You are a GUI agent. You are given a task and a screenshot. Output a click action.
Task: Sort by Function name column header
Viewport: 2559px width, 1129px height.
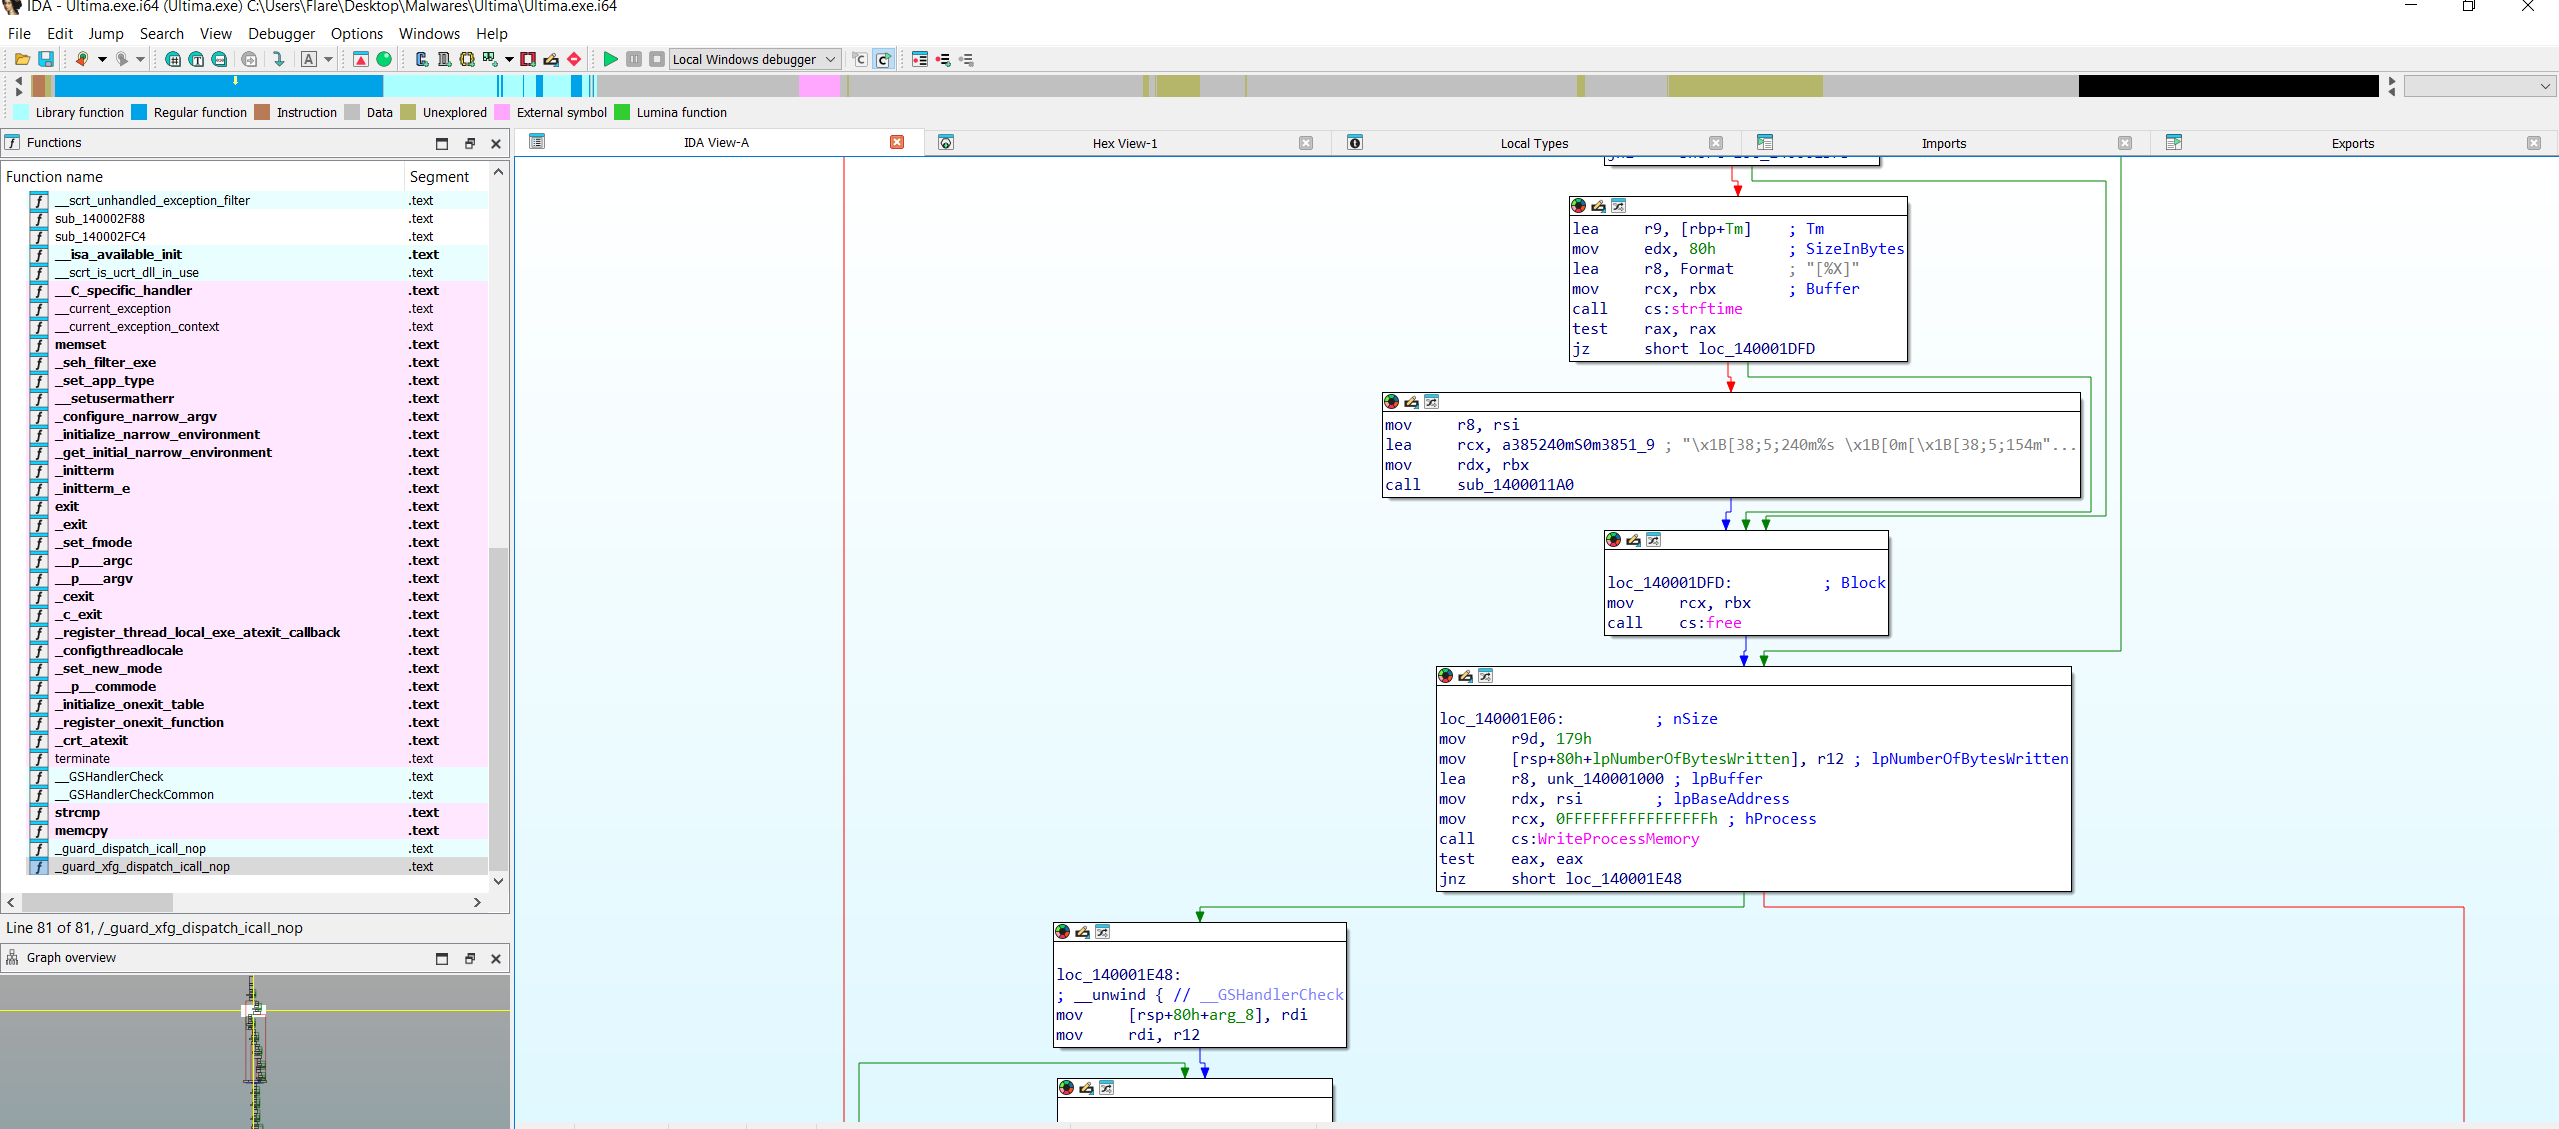(202, 177)
